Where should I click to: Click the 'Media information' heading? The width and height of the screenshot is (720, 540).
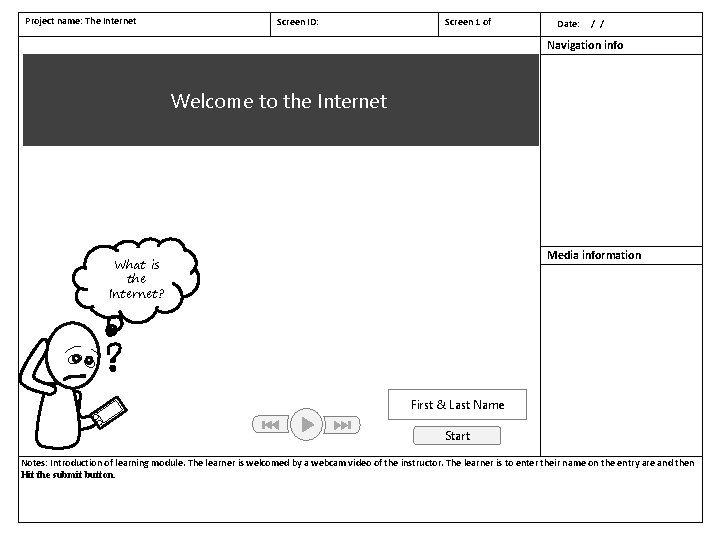click(594, 255)
